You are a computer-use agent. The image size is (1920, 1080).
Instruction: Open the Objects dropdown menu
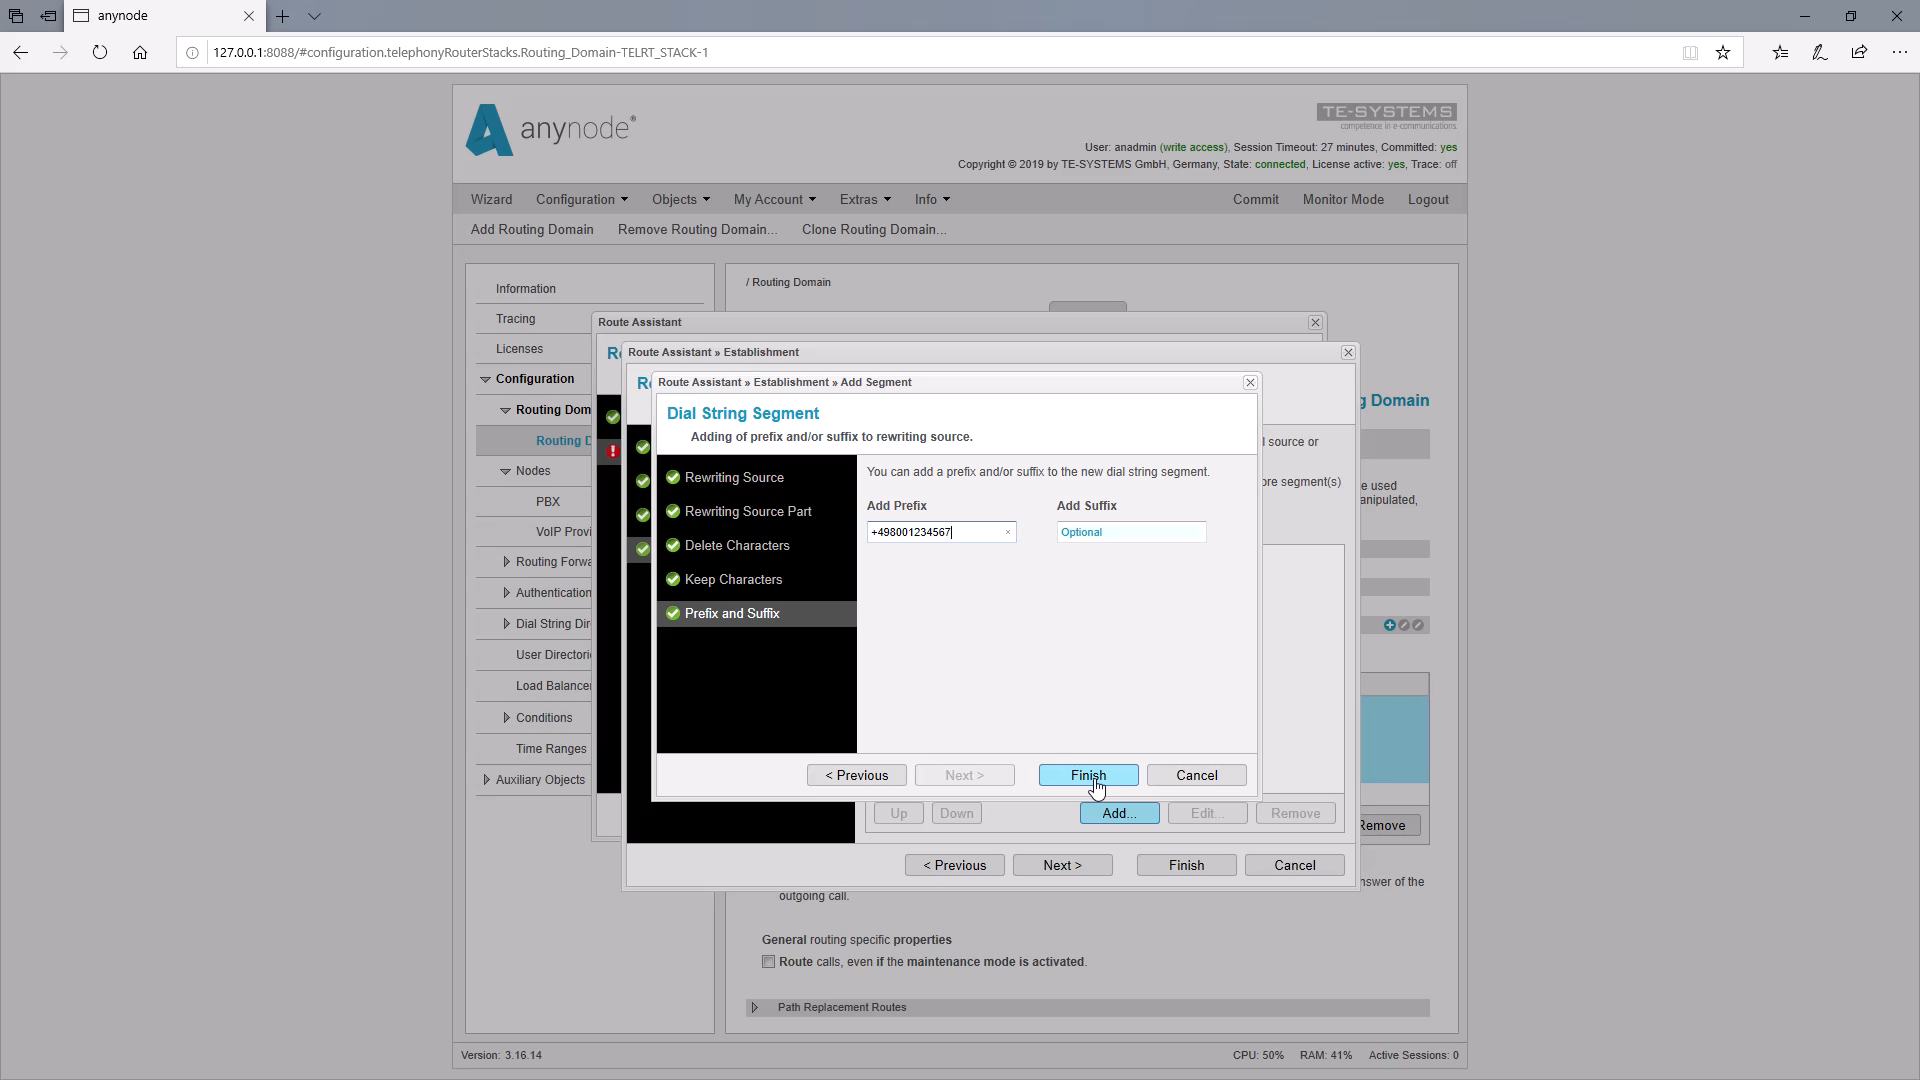point(680,200)
